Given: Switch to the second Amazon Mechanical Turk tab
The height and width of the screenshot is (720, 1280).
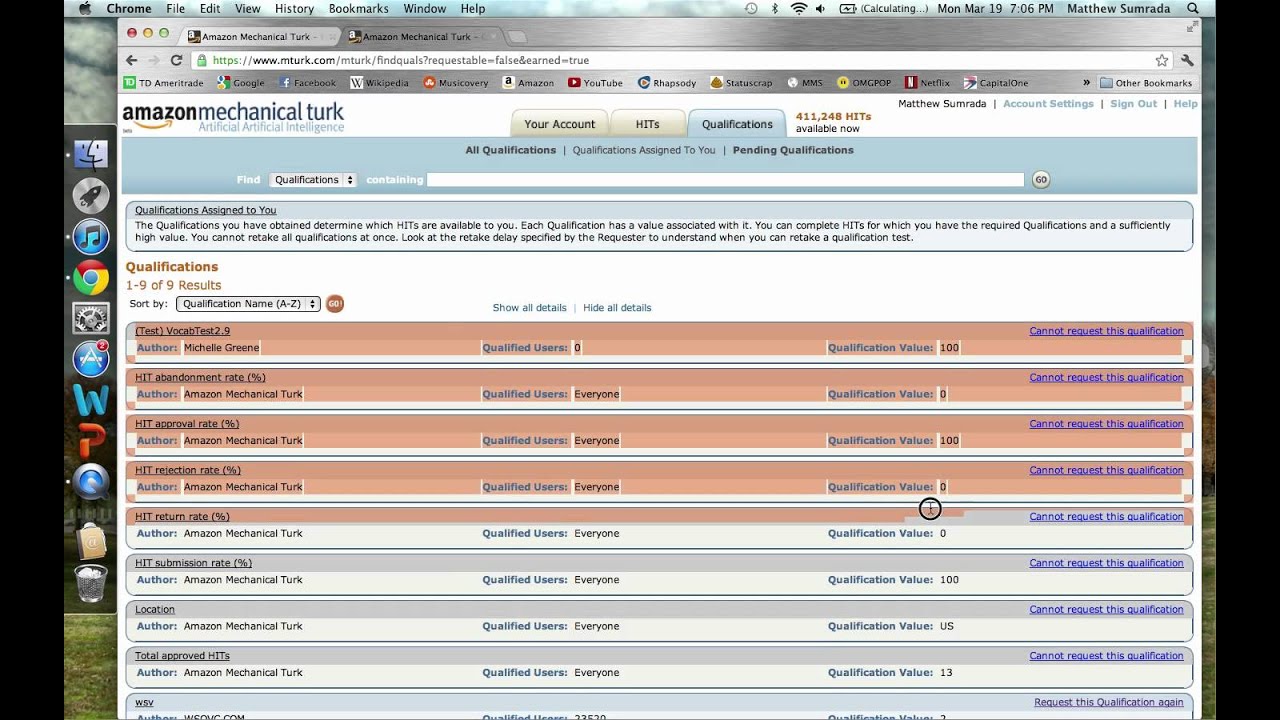Looking at the screenshot, I should tap(420, 36).
